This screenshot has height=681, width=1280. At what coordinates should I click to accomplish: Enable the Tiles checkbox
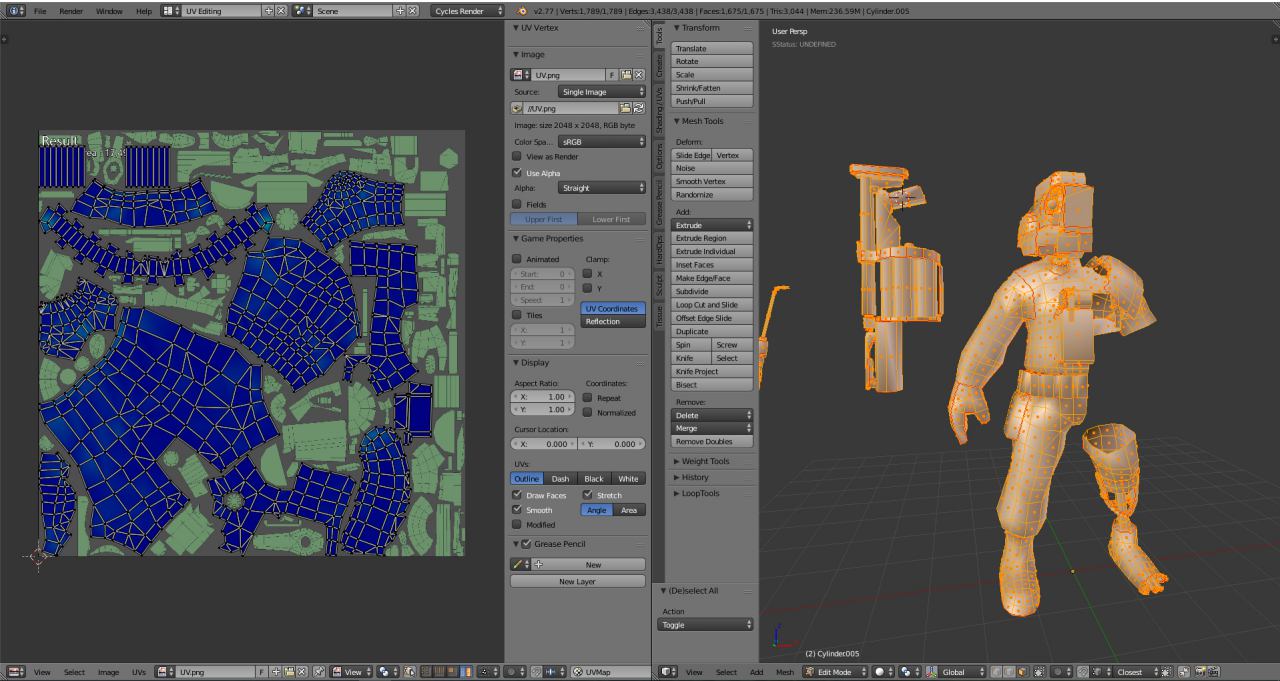[x=517, y=315]
